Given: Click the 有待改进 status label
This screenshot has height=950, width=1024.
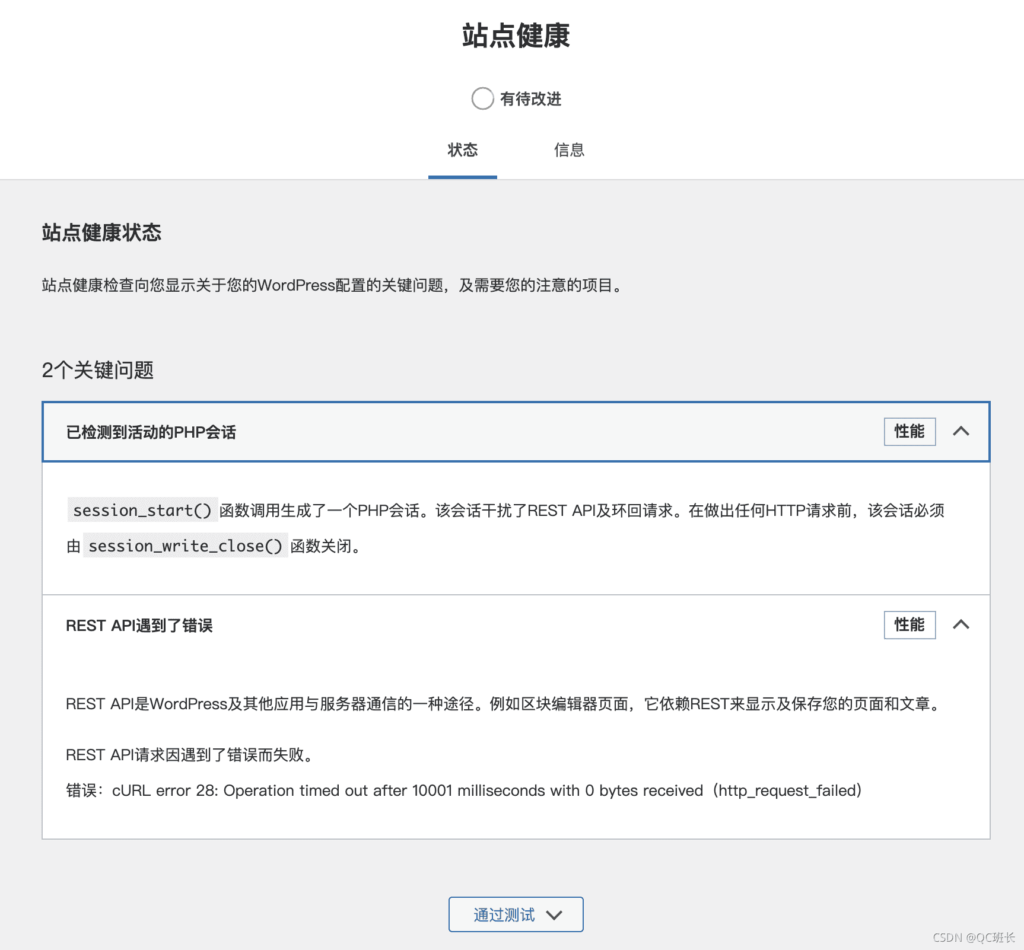Looking at the screenshot, I should (x=531, y=99).
